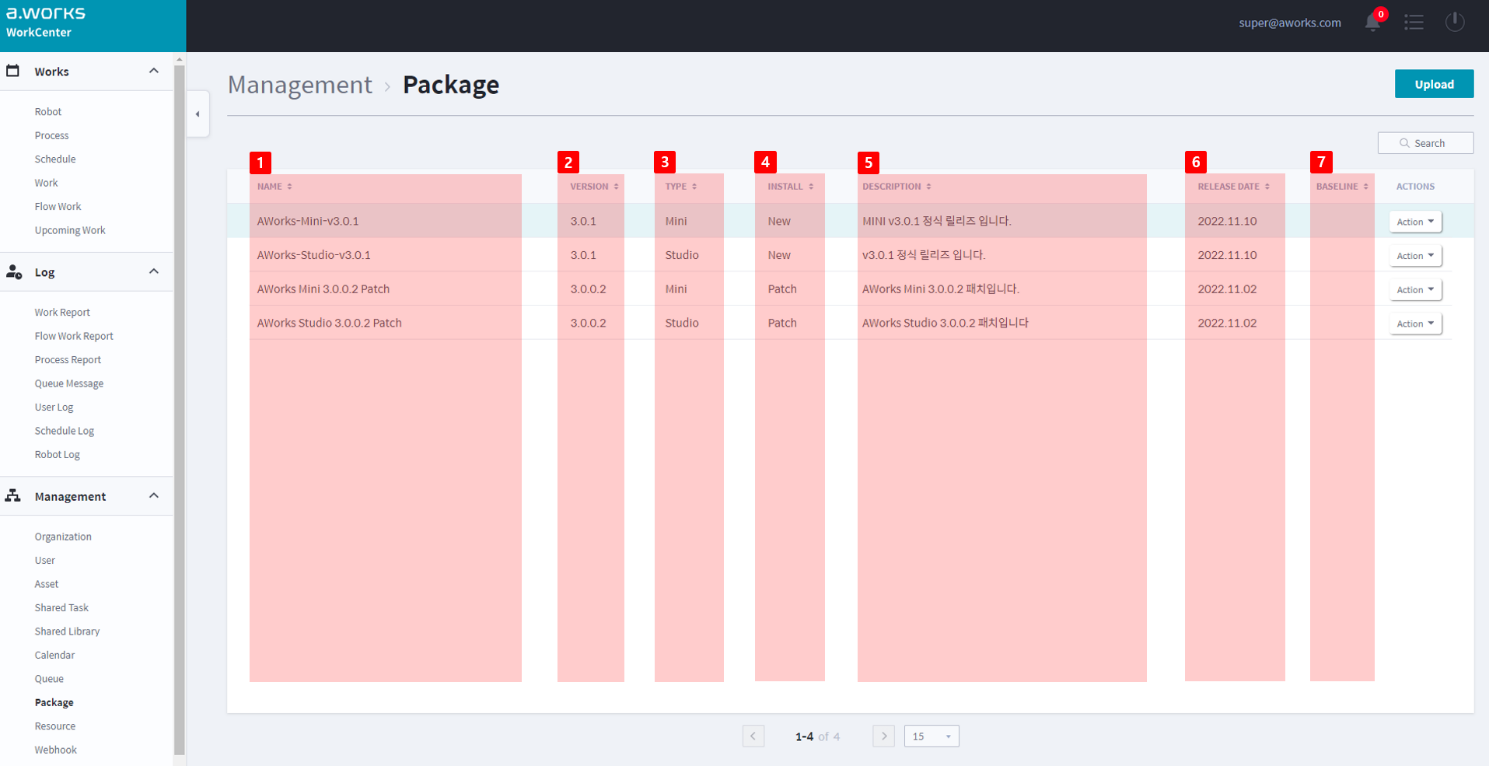
Task: Collapse the Log section chevron
Action: click(x=154, y=272)
